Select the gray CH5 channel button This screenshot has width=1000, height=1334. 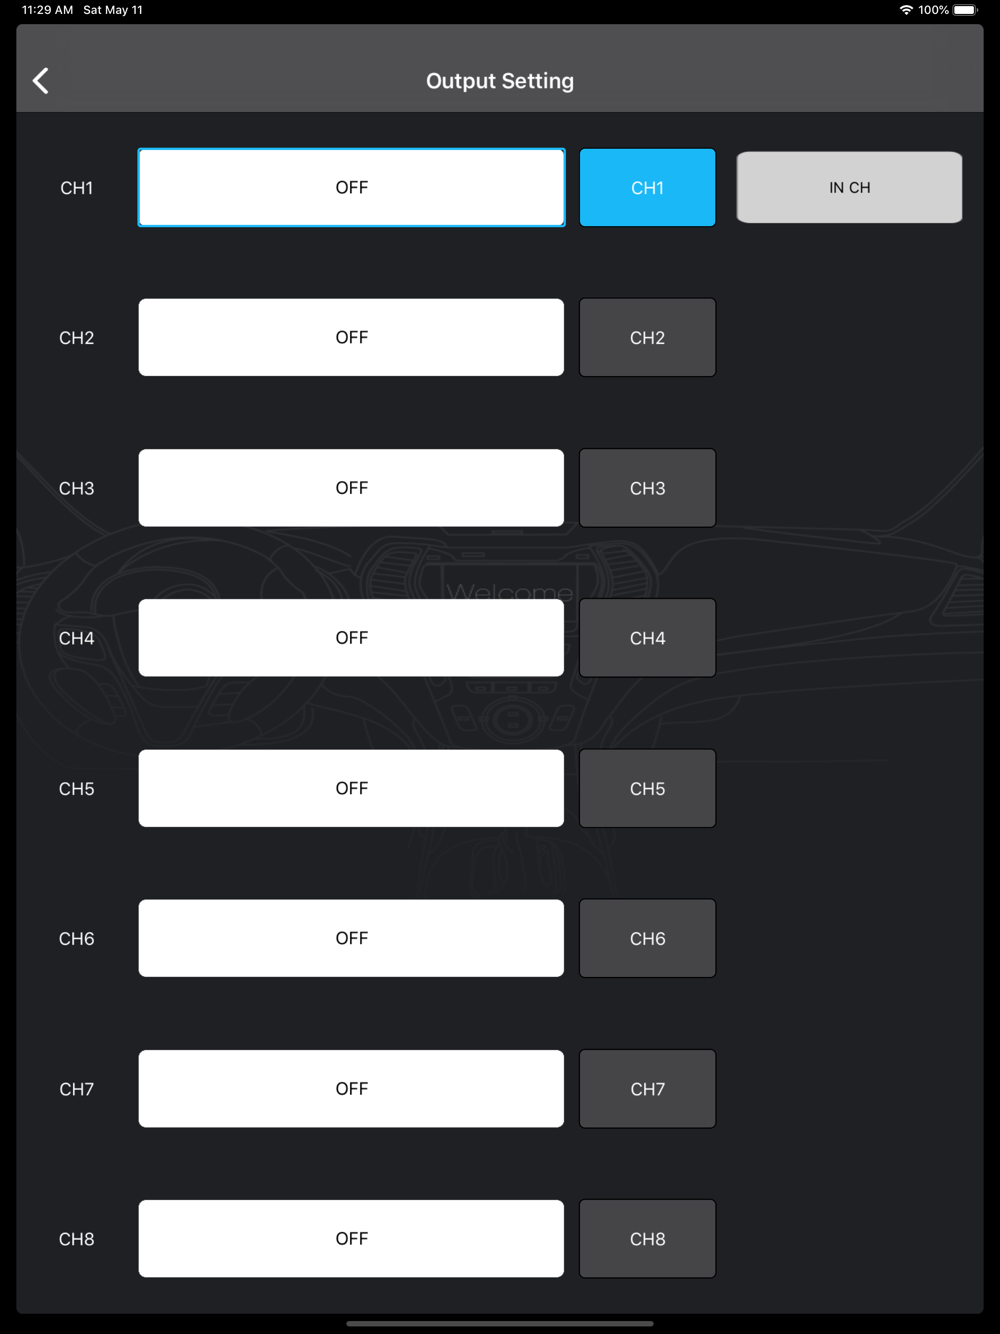click(x=647, y=788)
